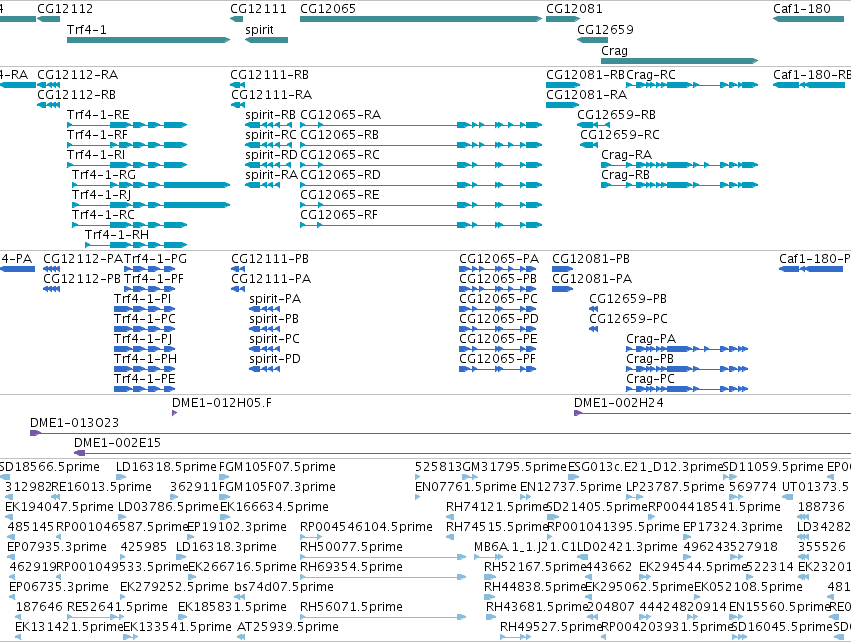Select EST RP004546104.5prime
This screenshot has width=851, height=642.
tap(311, 537)
